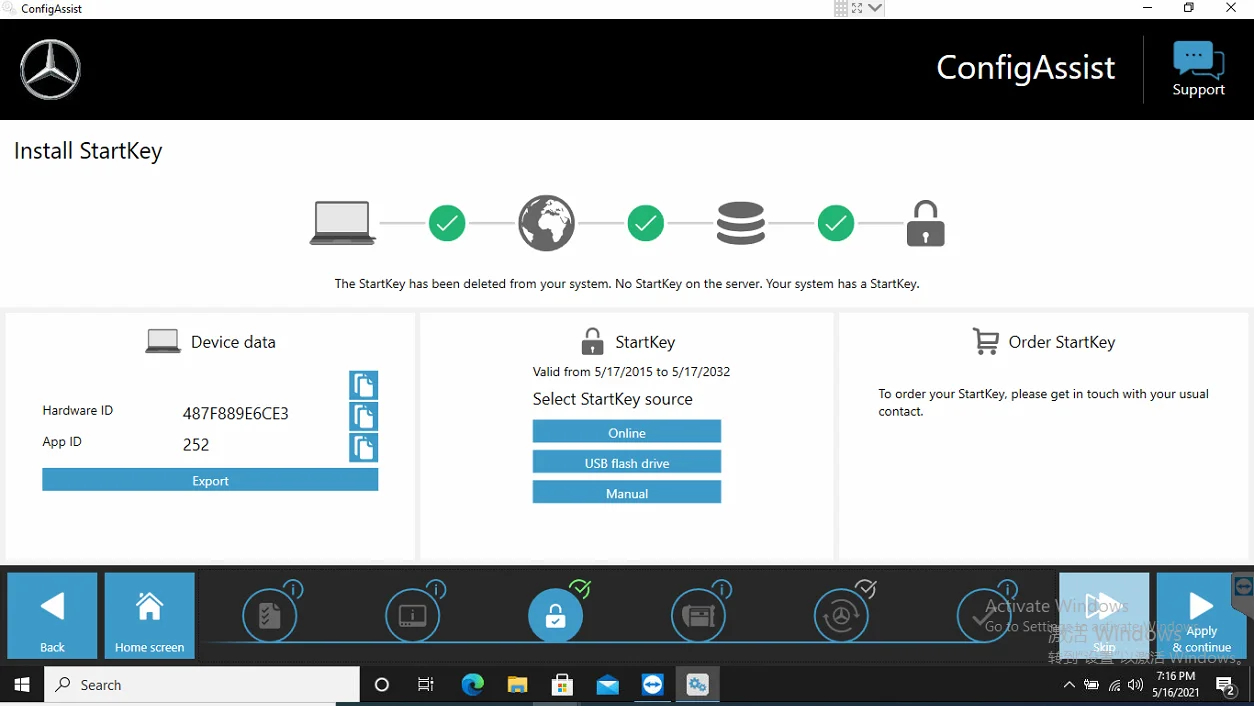
Task: Click the title bar grid icon
Action: click(841, 8)
